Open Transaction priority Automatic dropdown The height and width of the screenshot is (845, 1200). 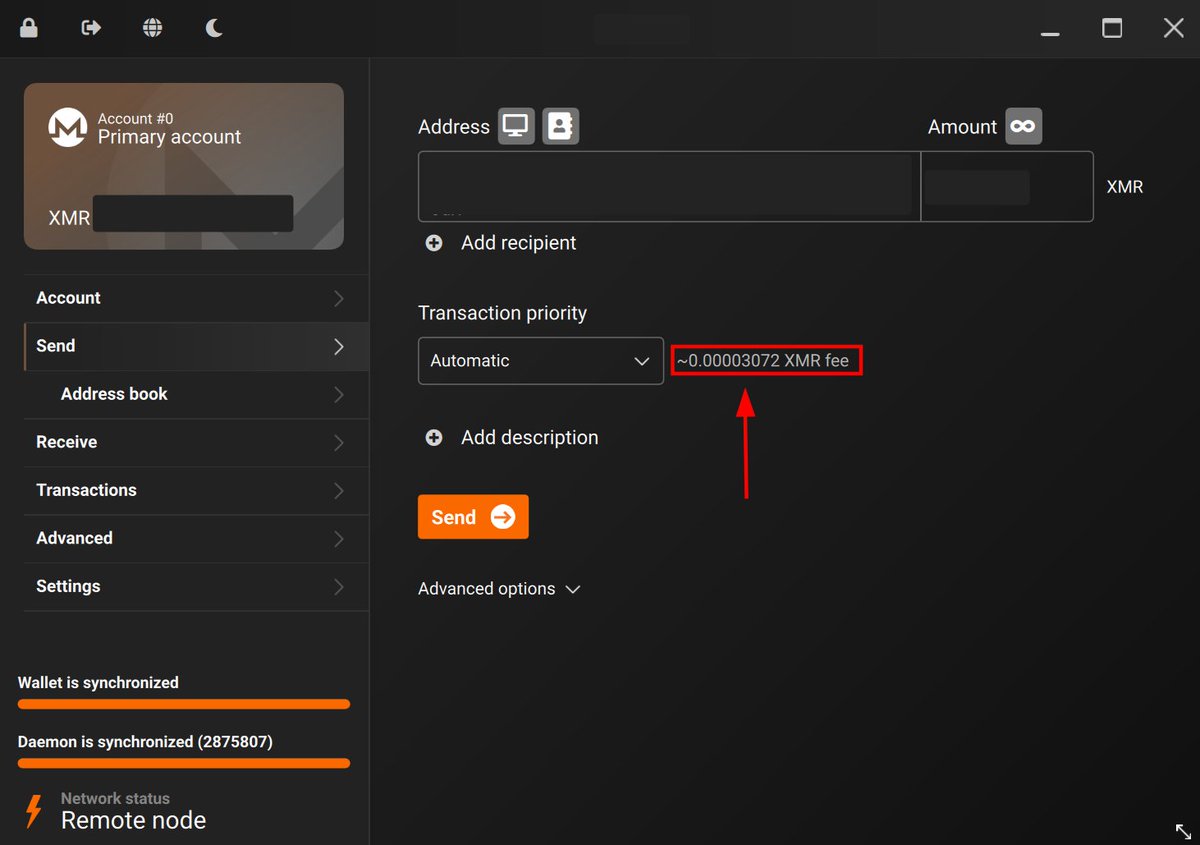coord(541,361)
